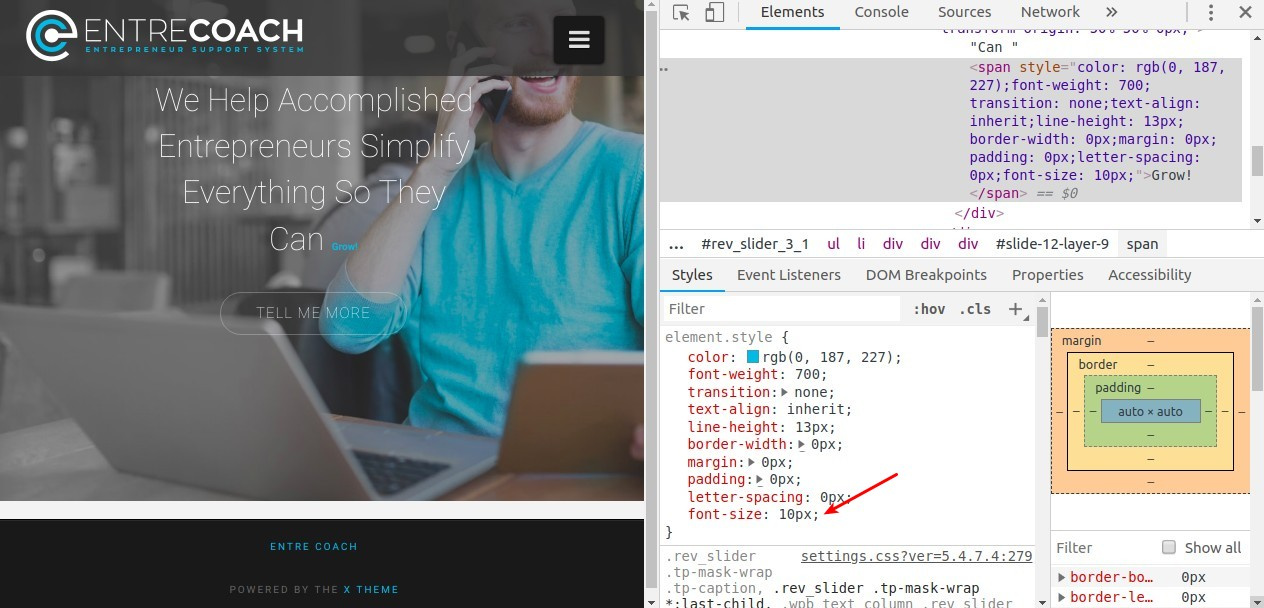Open the Properties sub-tab

click(x=1047, y=275)
